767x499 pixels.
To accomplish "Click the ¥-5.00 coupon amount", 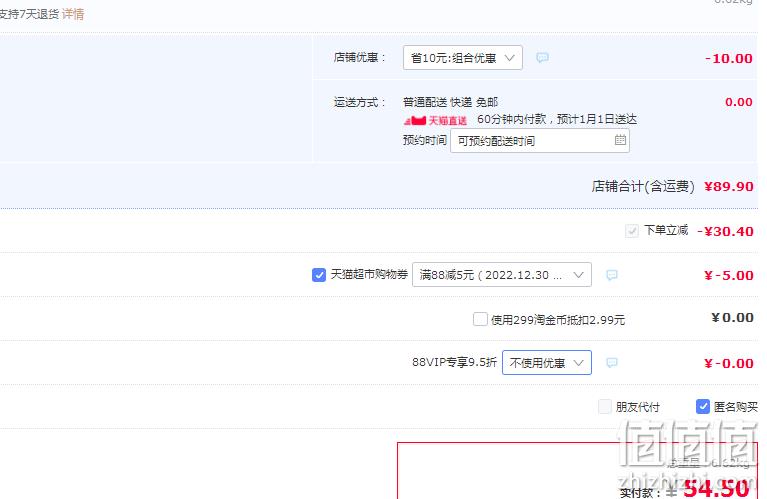I will pyautogui.click(x=728, y=275).
